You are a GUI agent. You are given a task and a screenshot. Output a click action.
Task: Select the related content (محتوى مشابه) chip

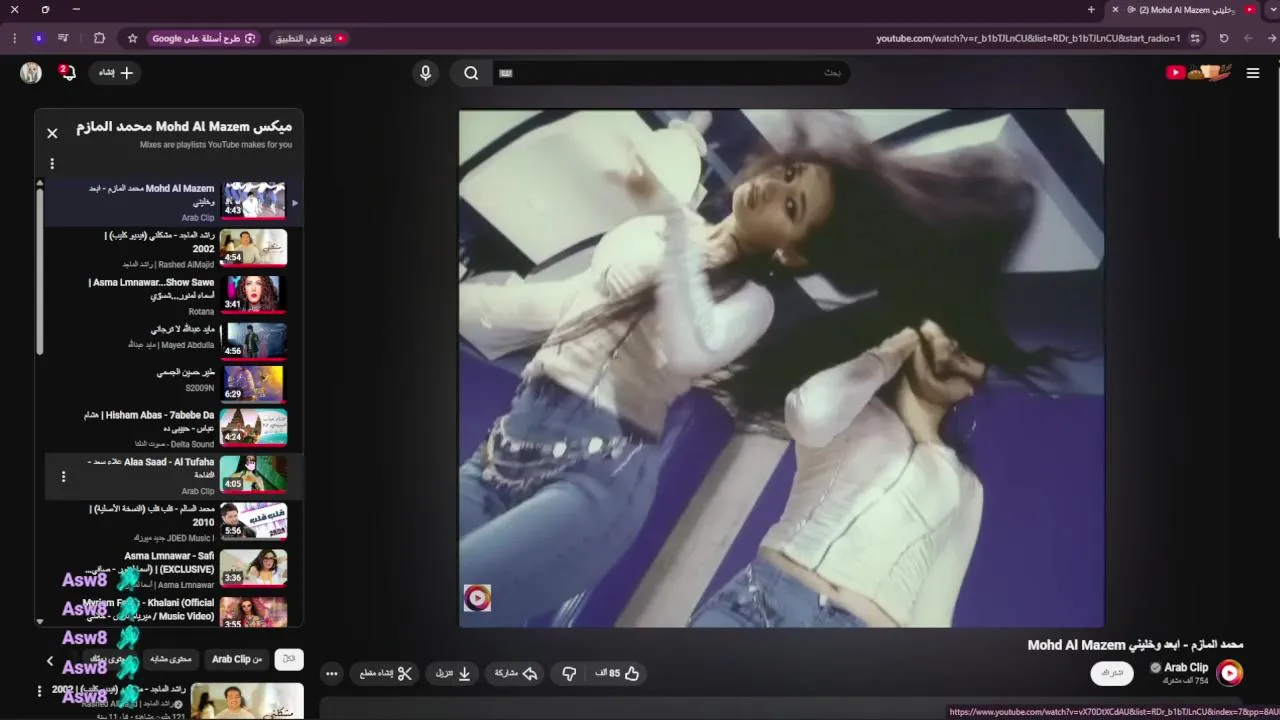(x=171, y=659)
